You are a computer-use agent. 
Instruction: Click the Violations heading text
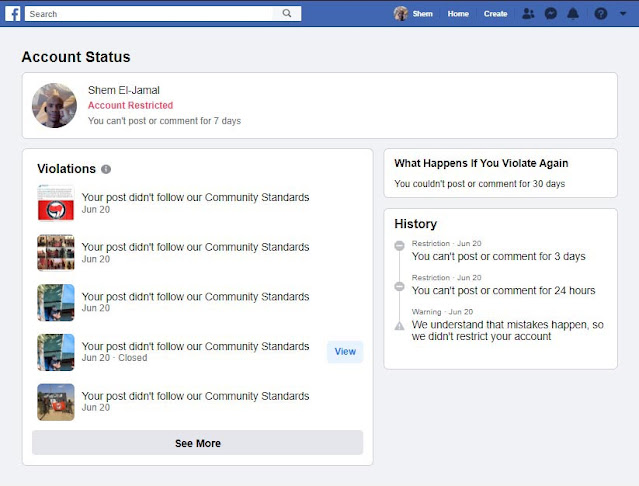pyautogui.click(x=66, y=169)
